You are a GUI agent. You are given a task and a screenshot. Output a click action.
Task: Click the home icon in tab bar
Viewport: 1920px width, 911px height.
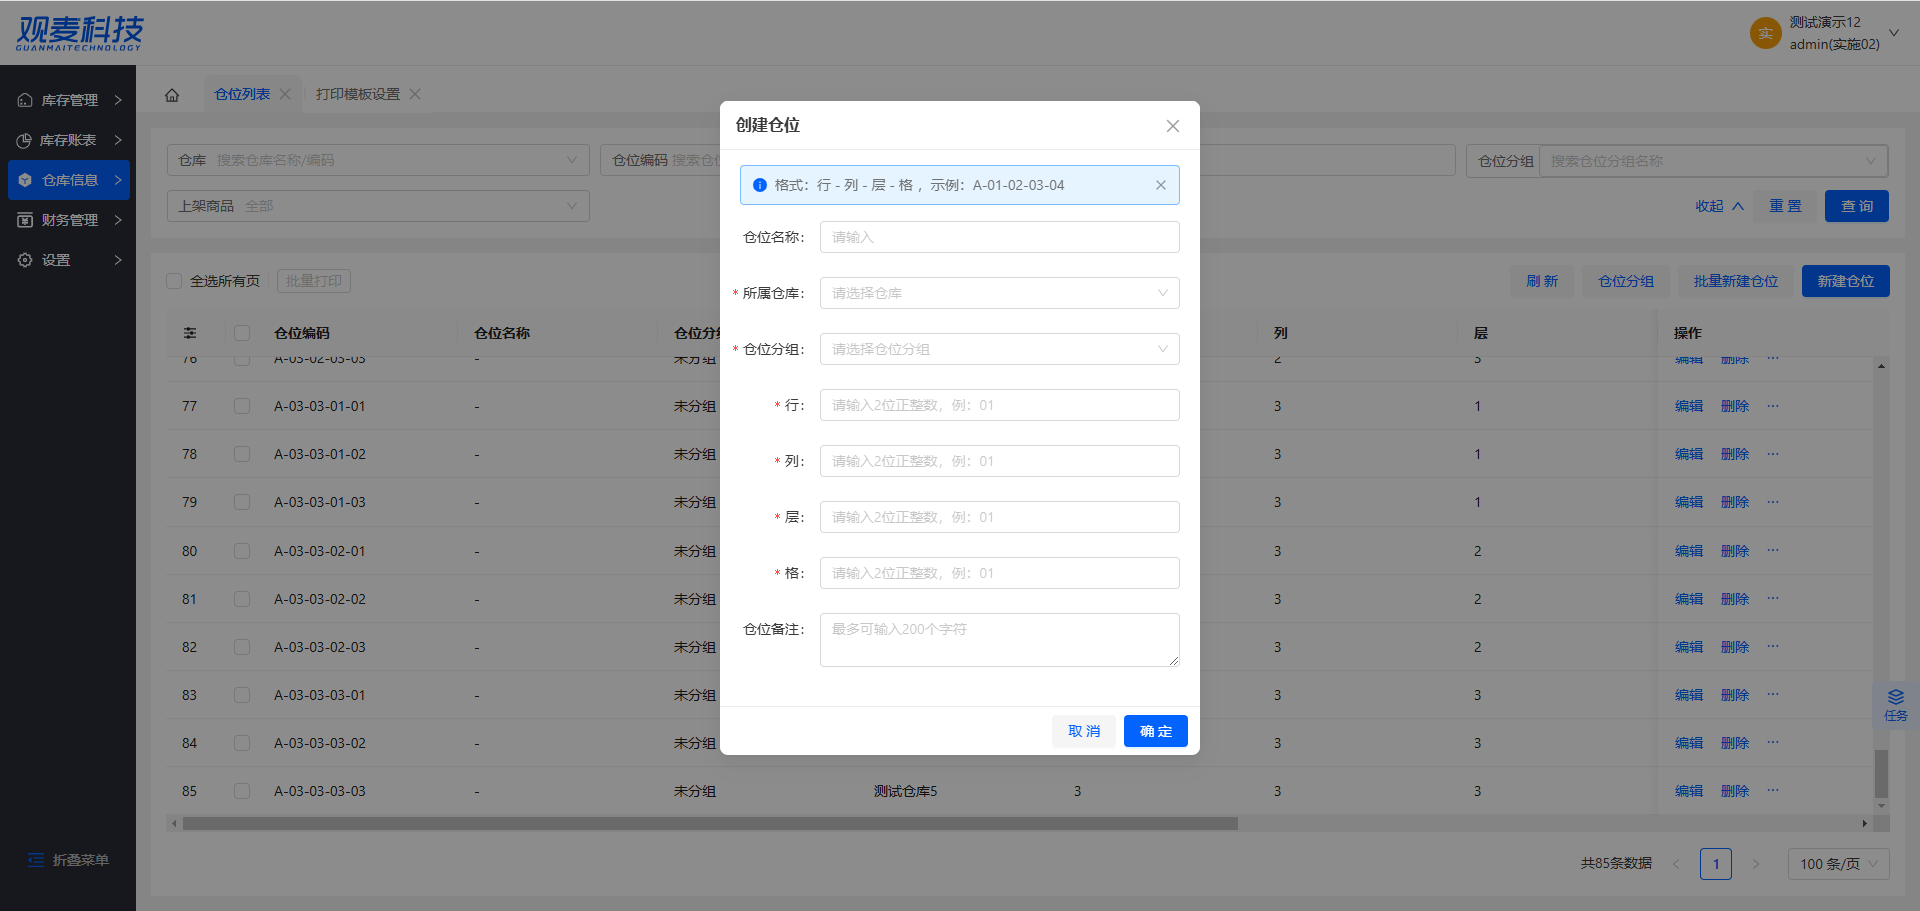172,95
